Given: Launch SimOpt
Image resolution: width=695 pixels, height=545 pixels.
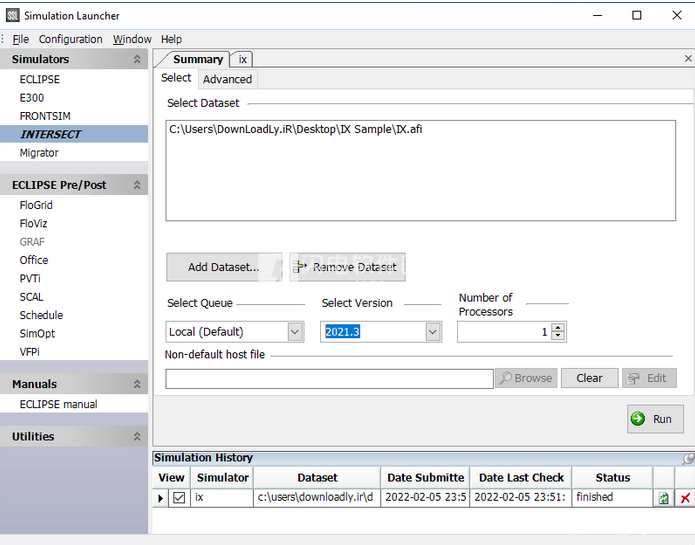Looking at the screenshot, I should (37, 334).
